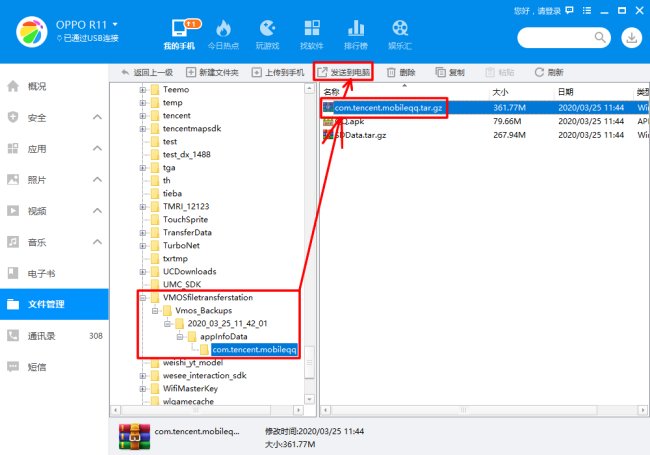Click the 大小 size column header

[x=501, y=91]
